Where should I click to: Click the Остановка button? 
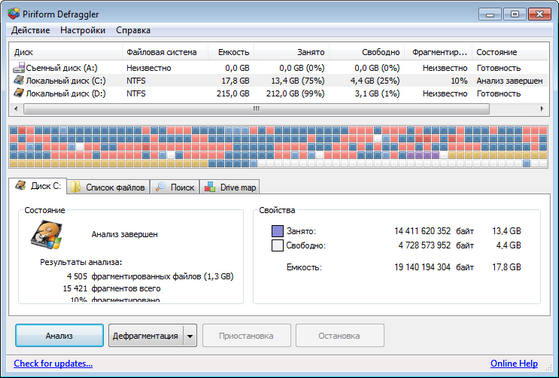[340, 336]
